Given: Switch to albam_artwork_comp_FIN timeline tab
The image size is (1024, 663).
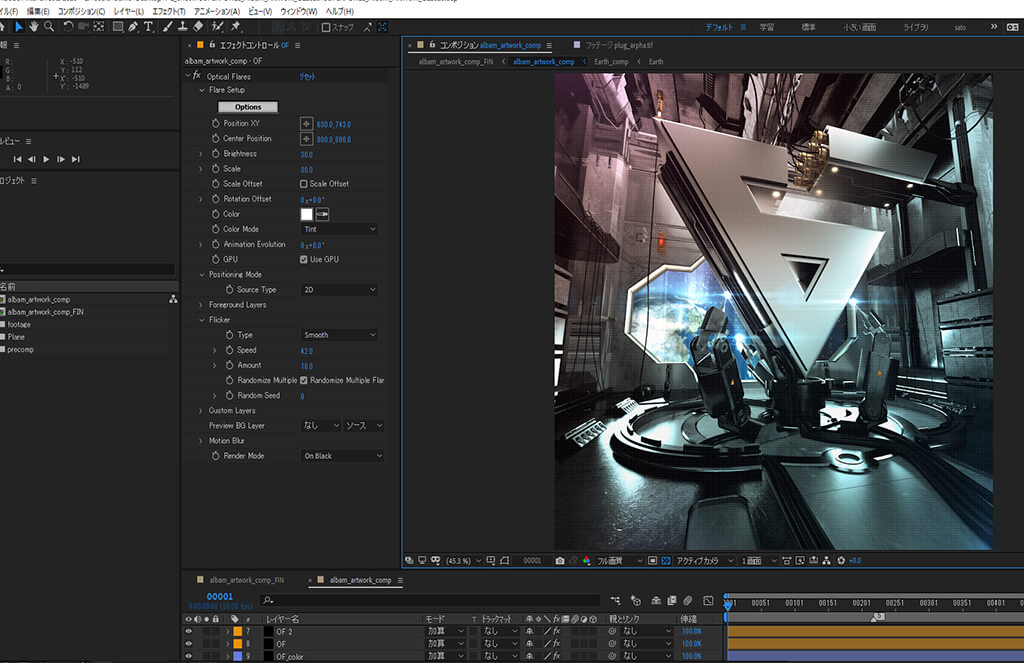Looking at the screenshot, I should [246, 580].
